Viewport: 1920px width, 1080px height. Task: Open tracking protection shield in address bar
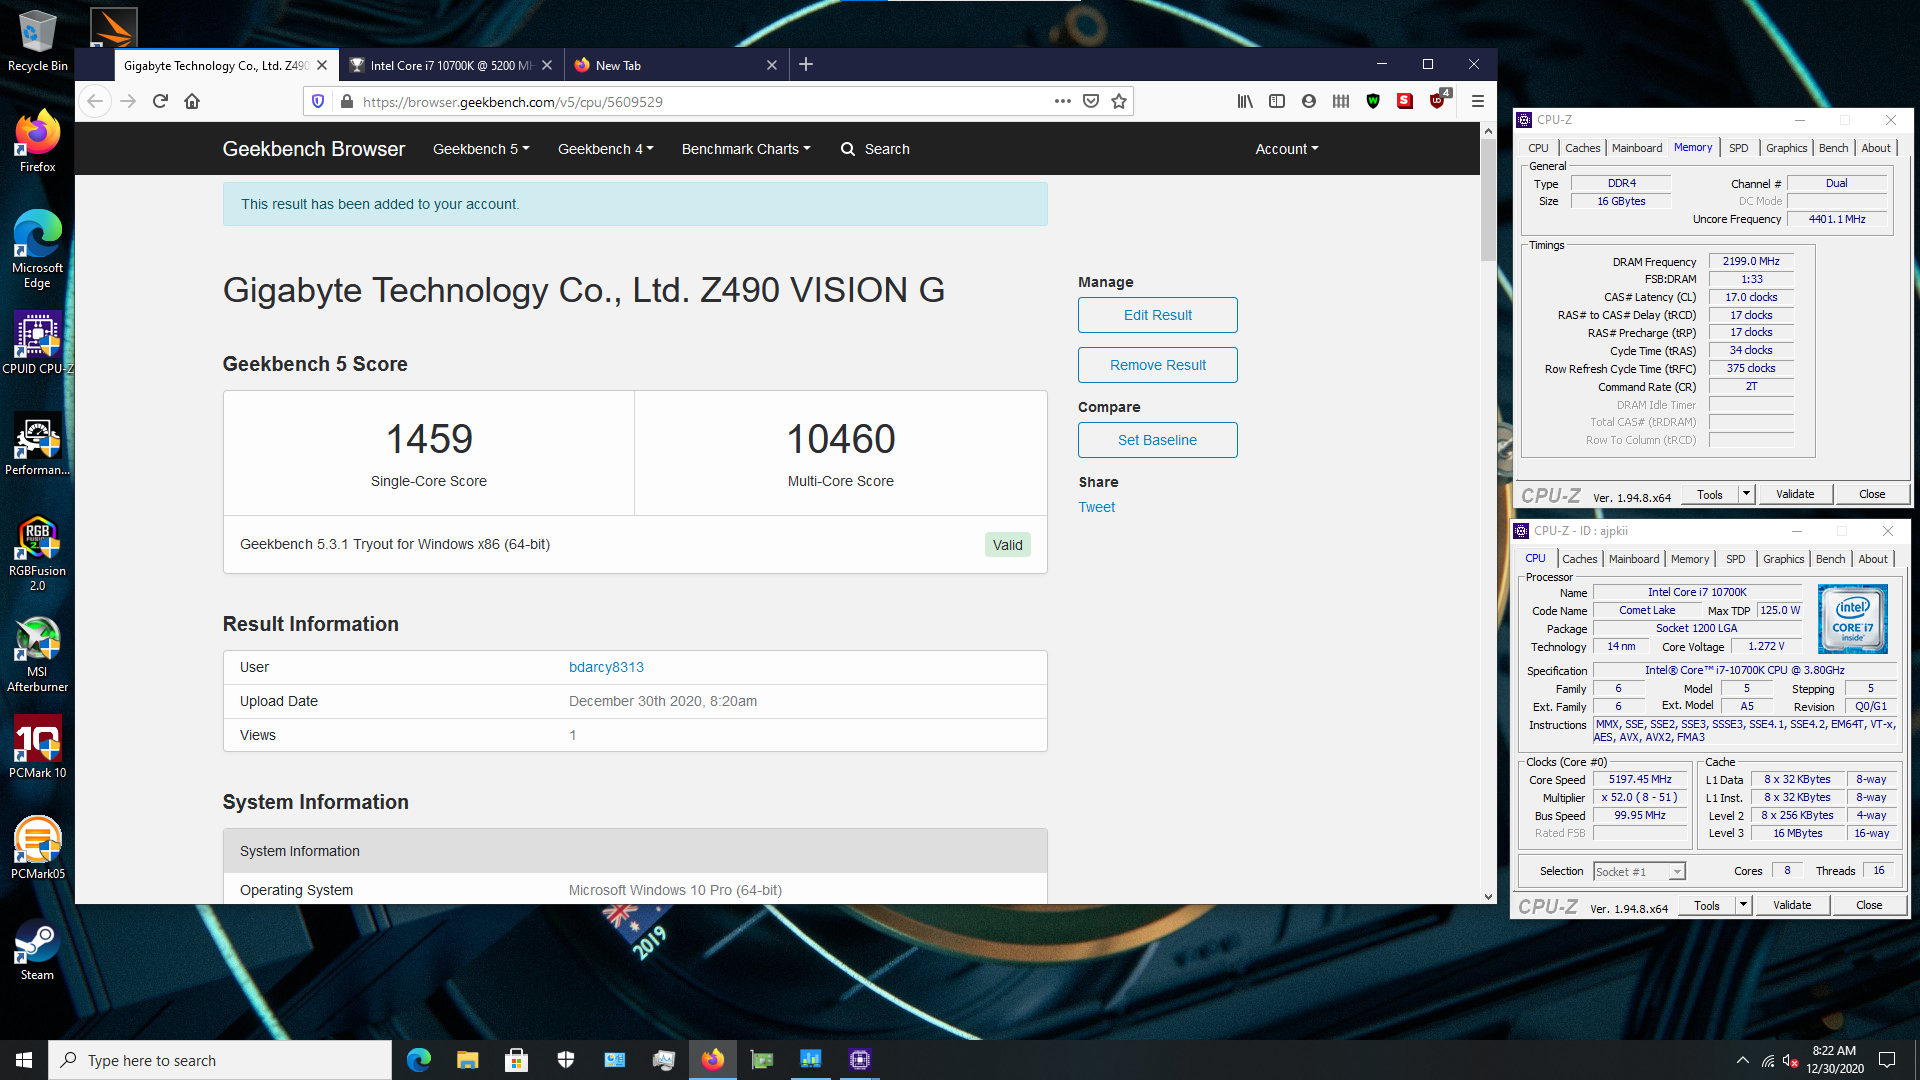318,101
